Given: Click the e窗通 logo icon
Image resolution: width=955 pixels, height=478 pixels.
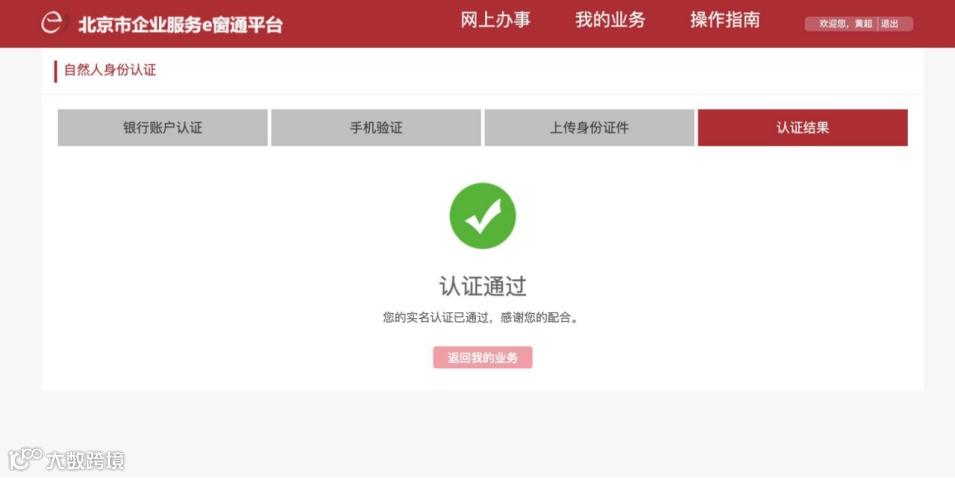Looking at the screenshot, I should click(52, 23).
